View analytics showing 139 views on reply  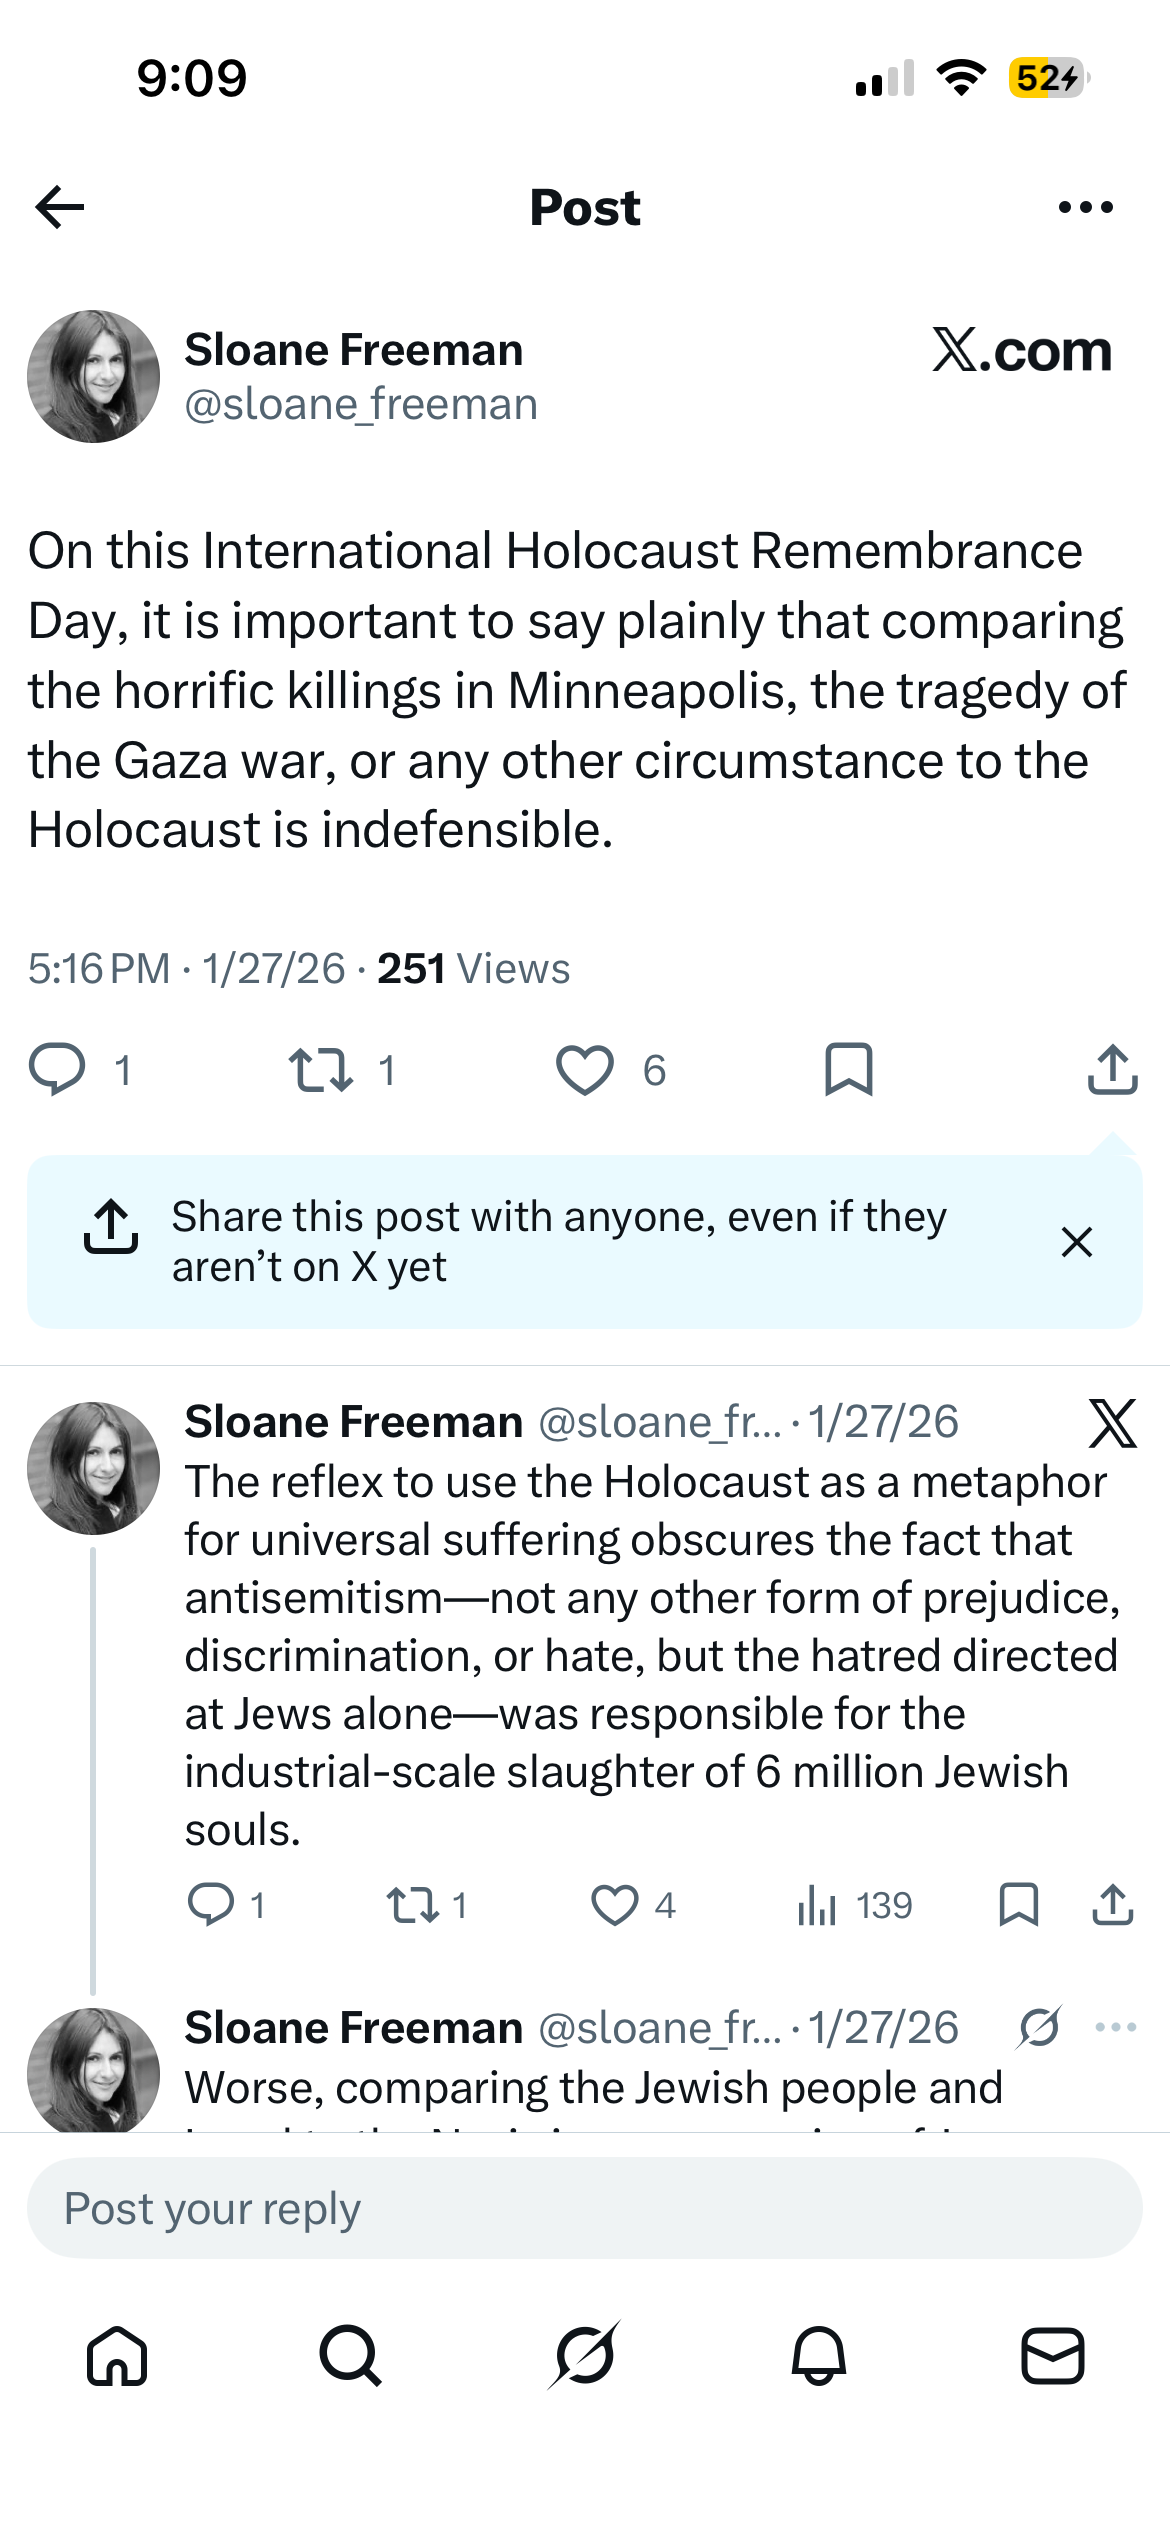pyautogui.click(x=854, y=1905)
